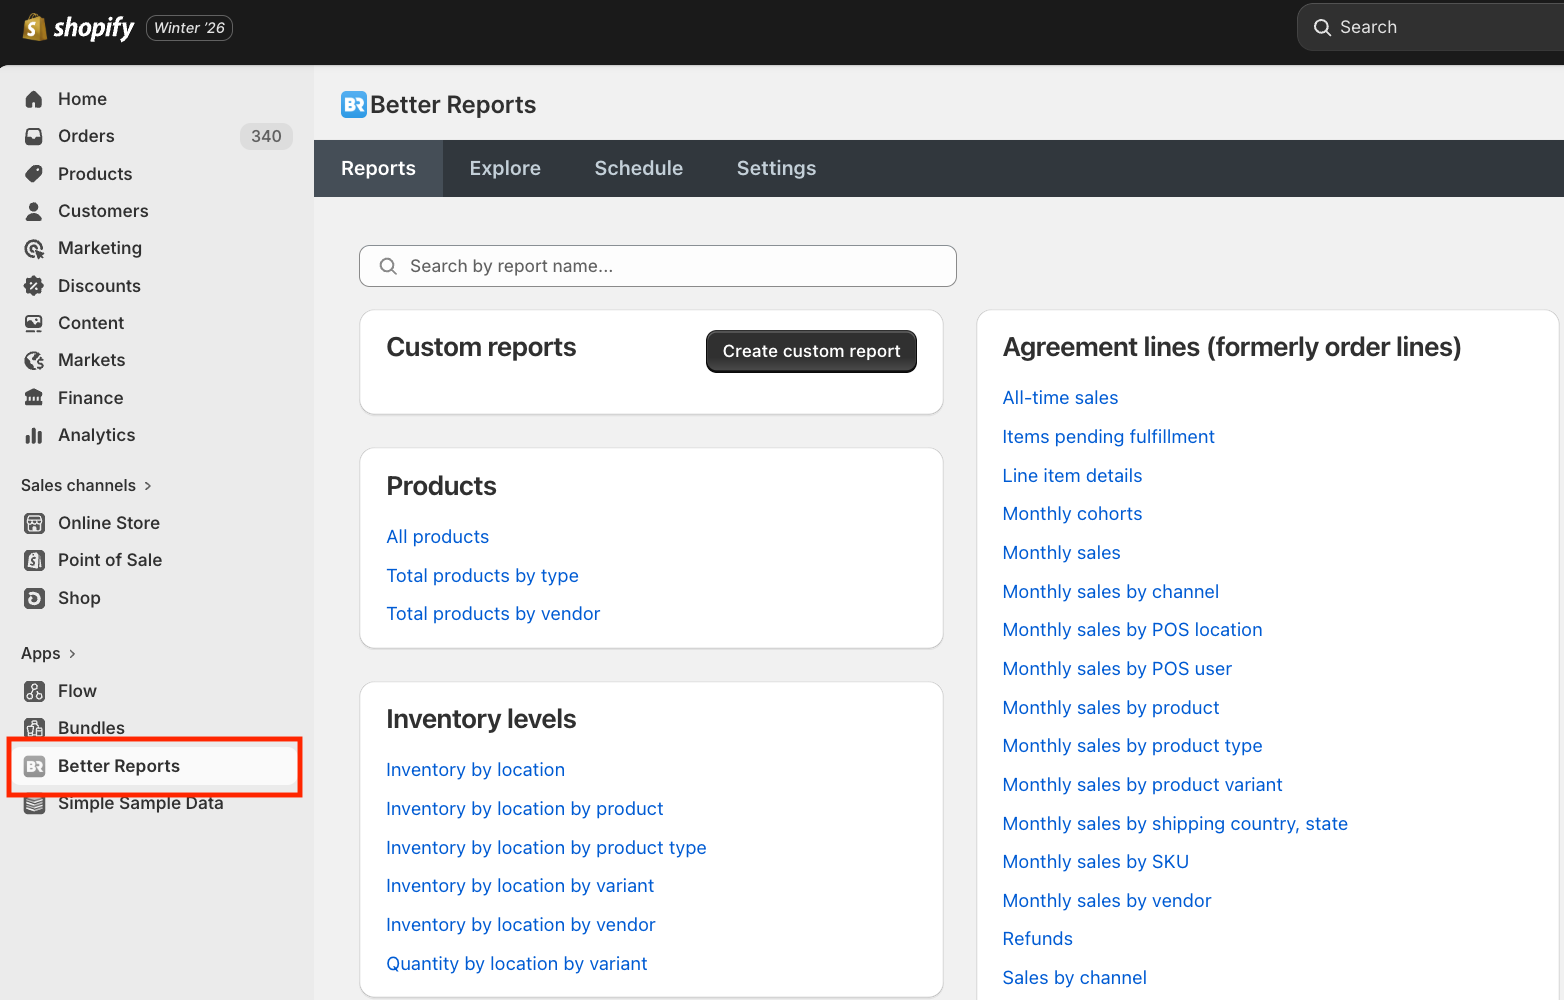This screenshot has height=1000, width=1564.
Task: Open Monthly sales by SKU report
Action: coord(1095,862)
